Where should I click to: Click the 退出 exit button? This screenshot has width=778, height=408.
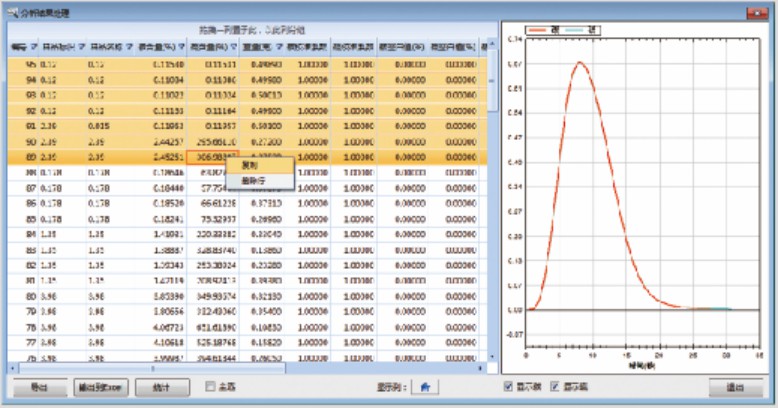coord(733,388)
